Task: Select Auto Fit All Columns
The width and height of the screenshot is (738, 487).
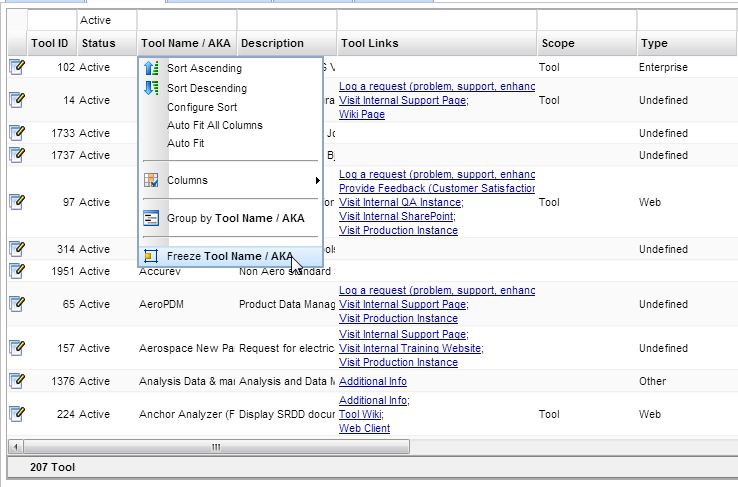Action: [214, 125]
